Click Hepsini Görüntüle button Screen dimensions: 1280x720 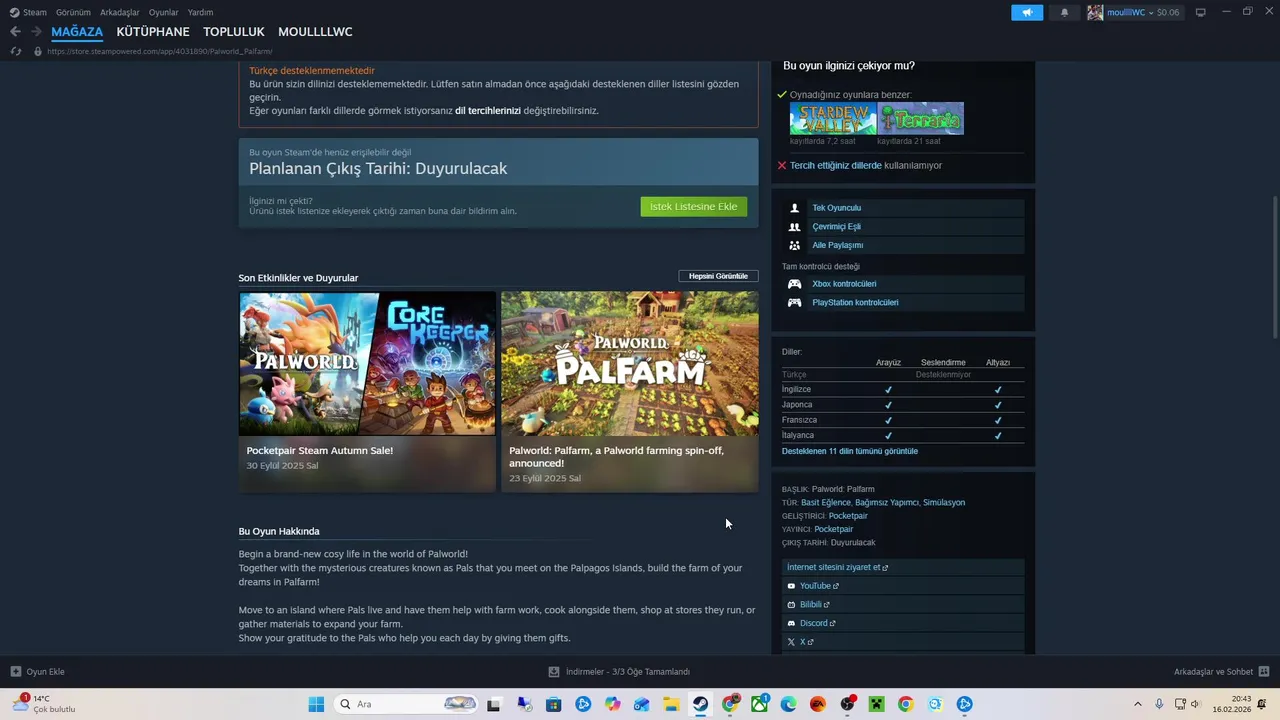point(718,276)
